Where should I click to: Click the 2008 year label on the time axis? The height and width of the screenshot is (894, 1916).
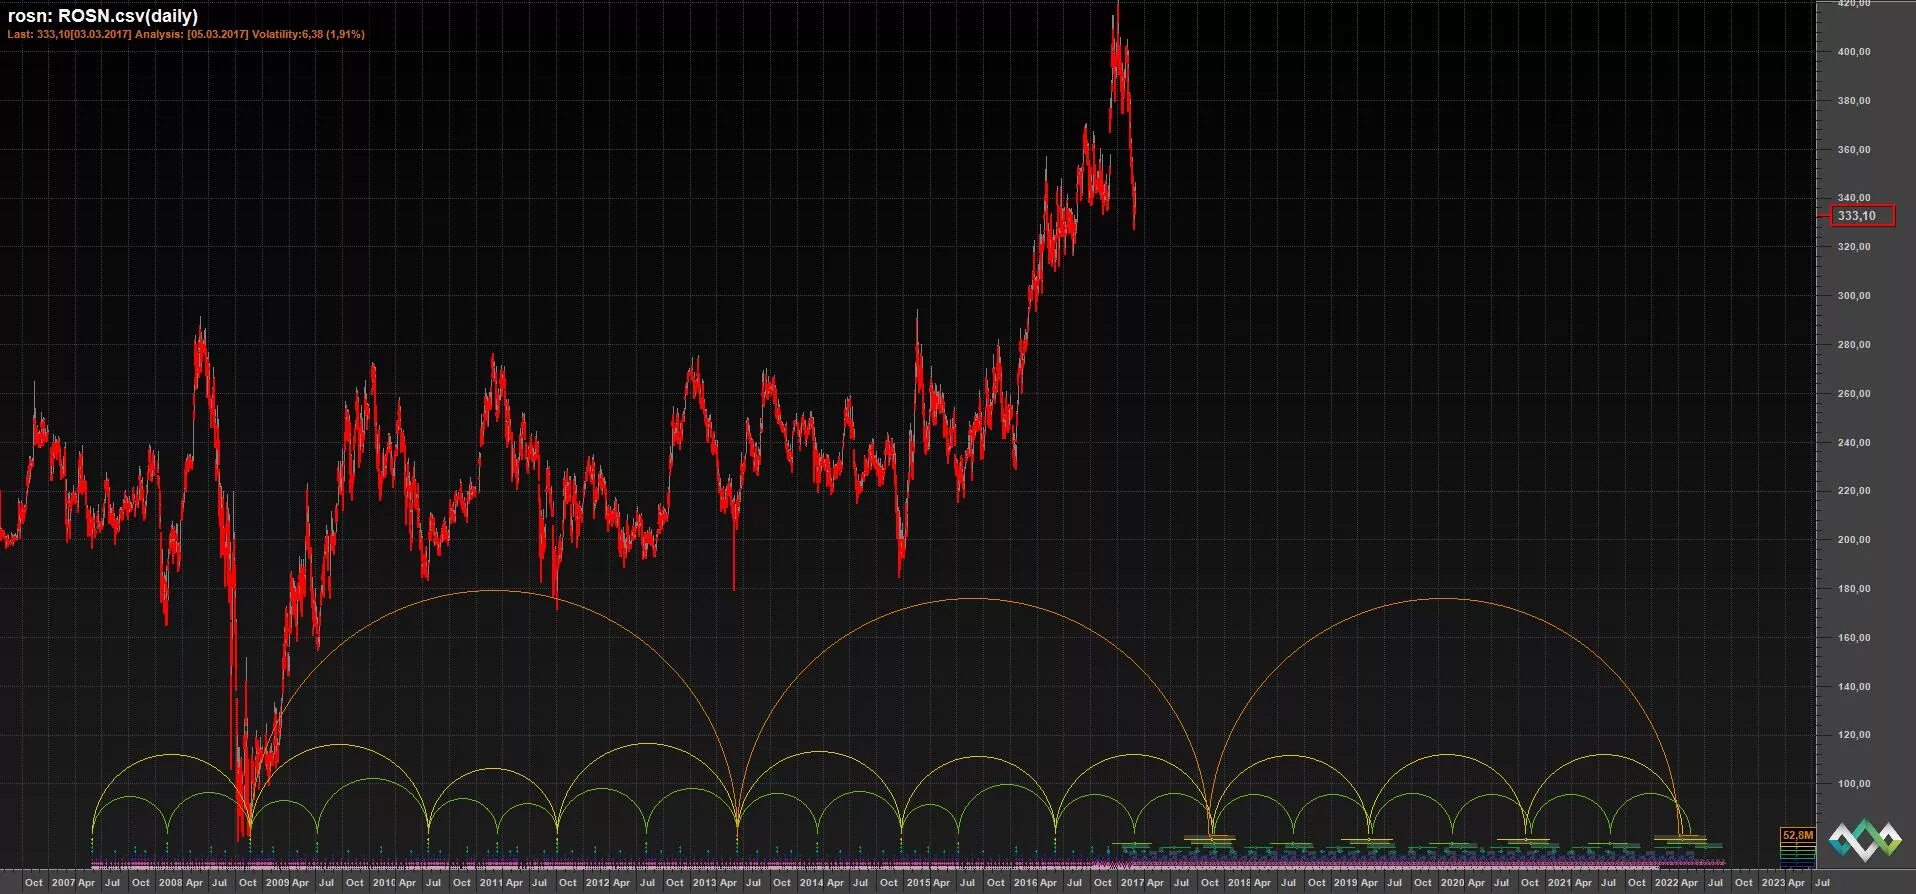click(x=170, y=883)
